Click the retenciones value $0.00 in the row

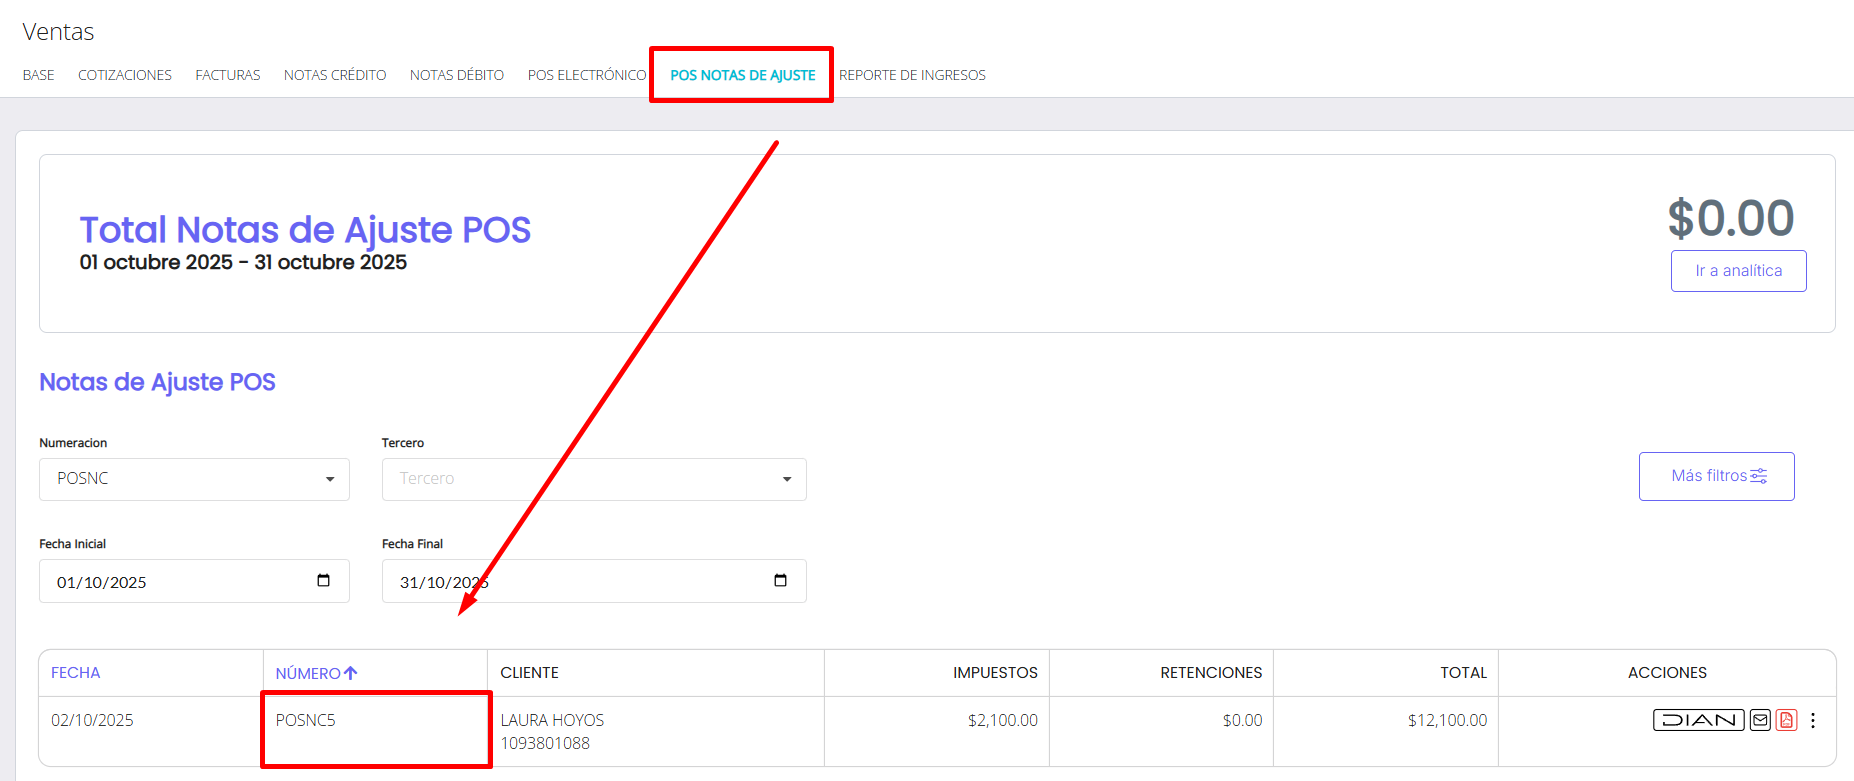point(1242,720)
